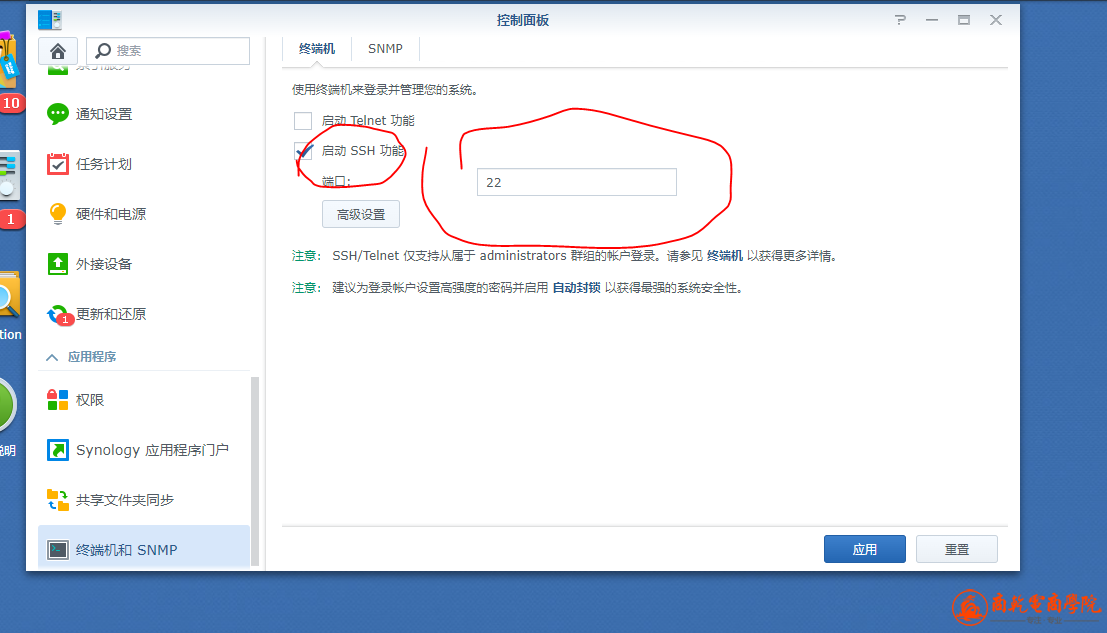
Task: Click the desktop badge showing 10
Action: point(11,103)
